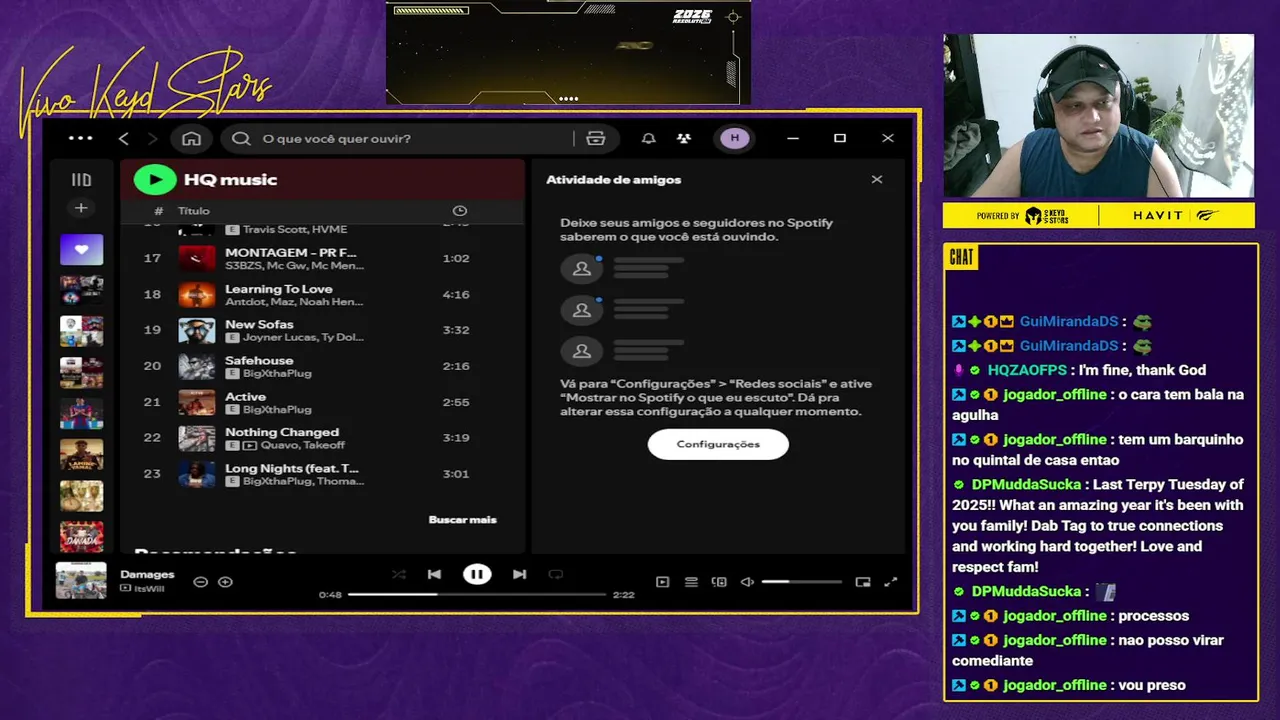Click HQZAOFPS username in chat
1280x720 pixels.
(x=1027, y=370)
